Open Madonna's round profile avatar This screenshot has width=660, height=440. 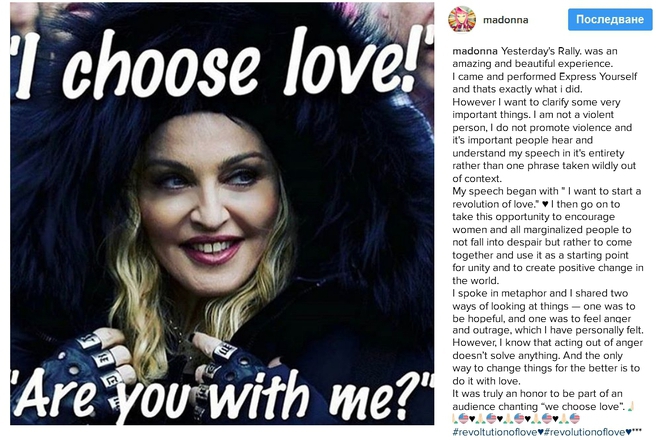[462, 19]
